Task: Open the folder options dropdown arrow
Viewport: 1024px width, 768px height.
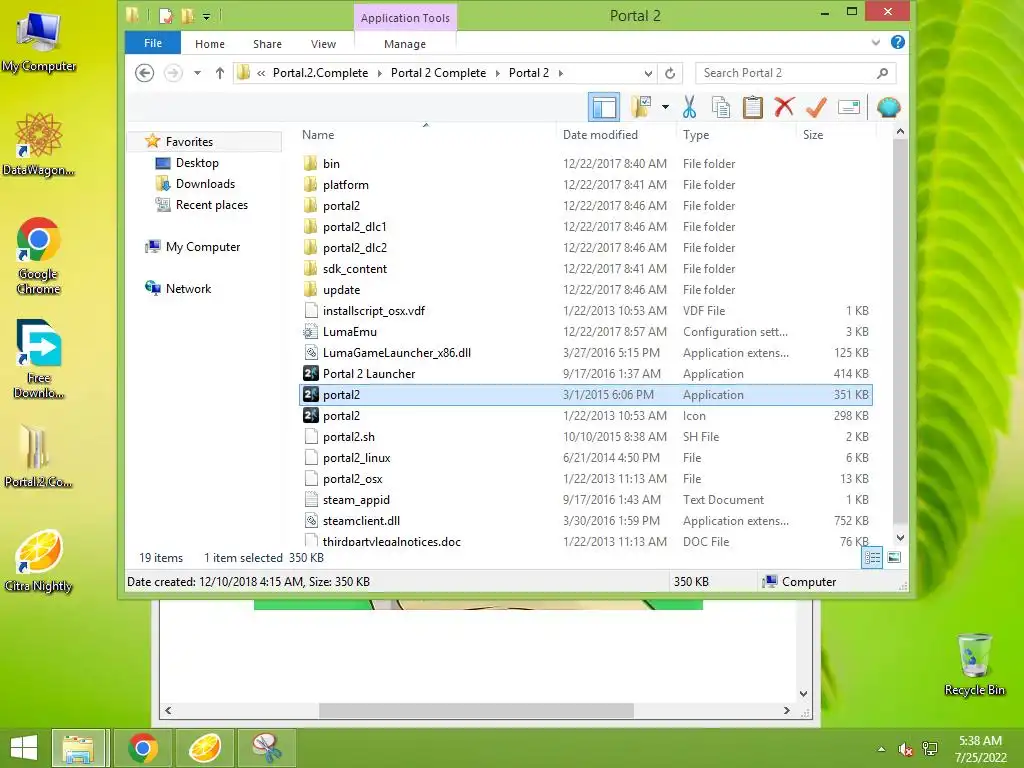Action: [665, 107]
